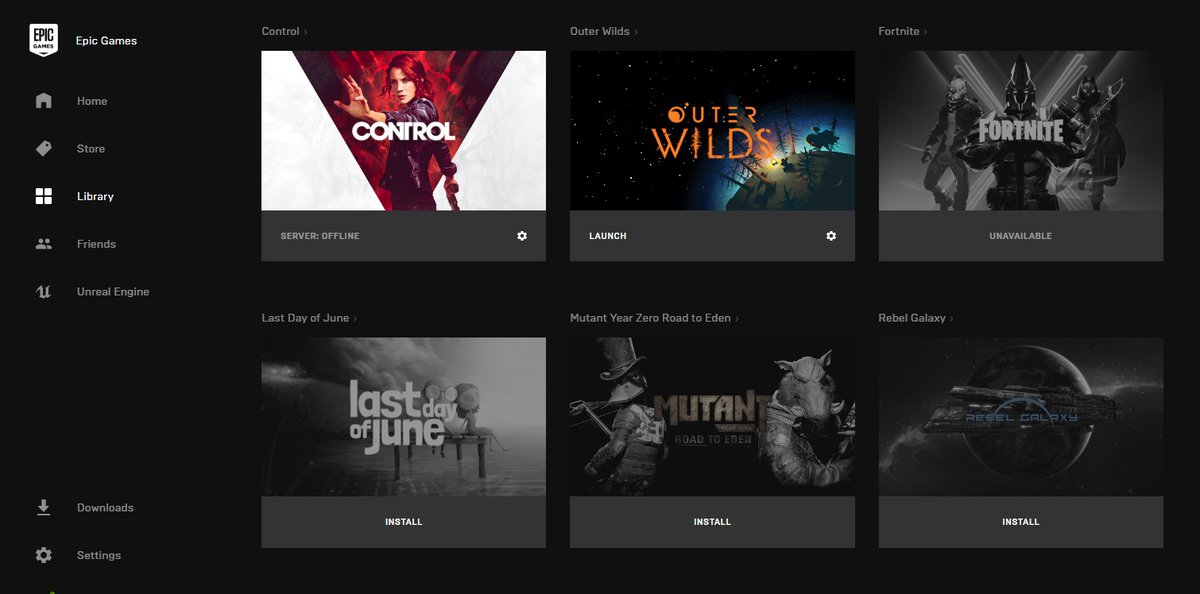
Task: Install Mutant Year Zero Road to Eden
Action: coord(712,522)
